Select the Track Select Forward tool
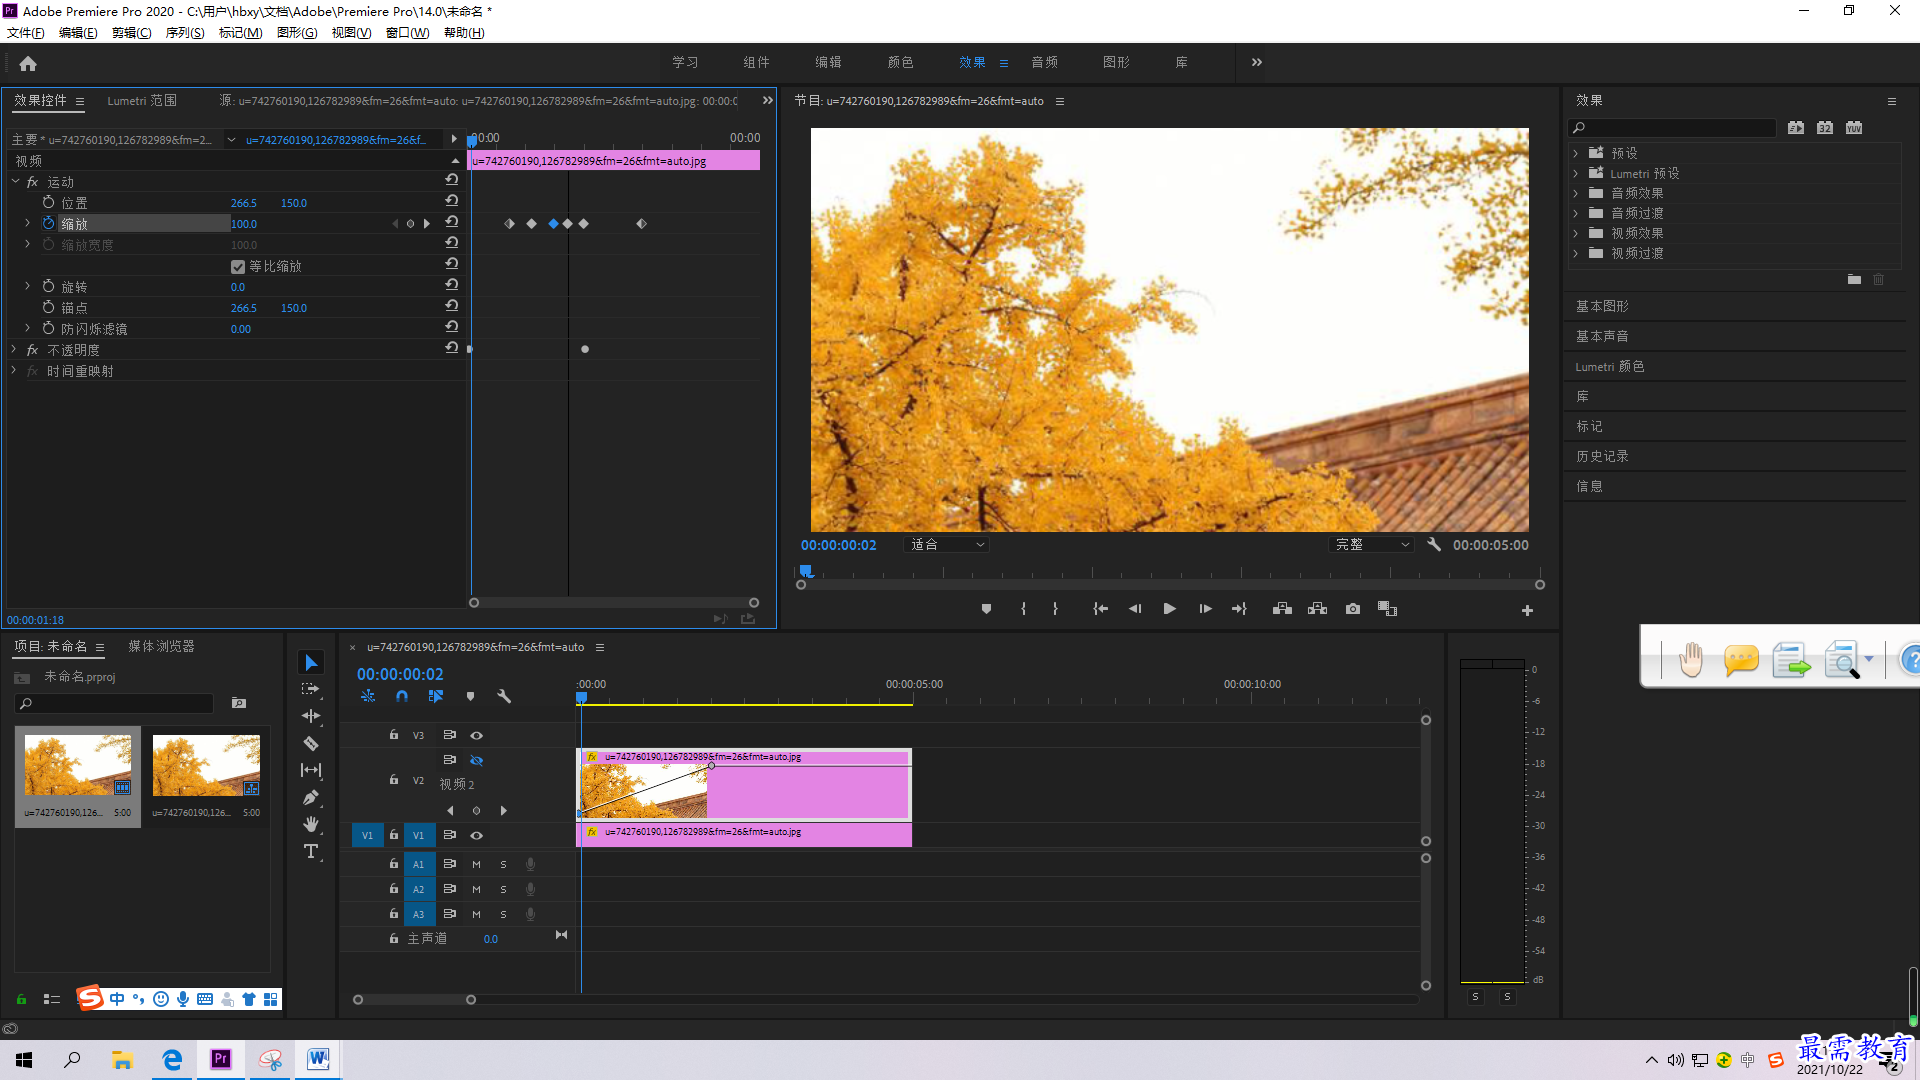Image resolution: width=1920 pixels, height=1080 pixels. [x=311, y=690]
